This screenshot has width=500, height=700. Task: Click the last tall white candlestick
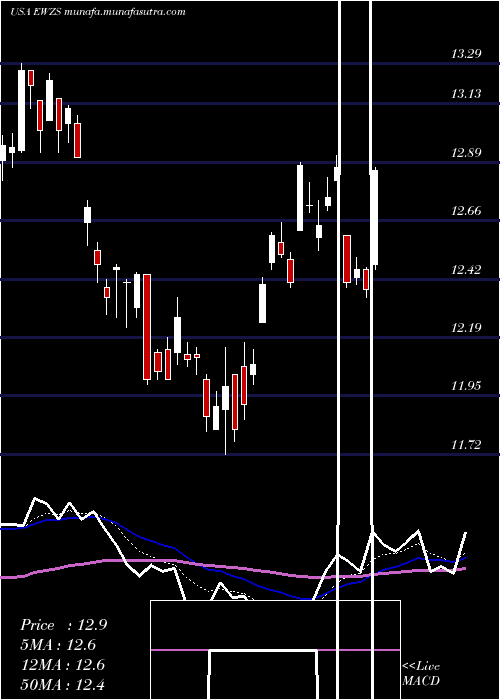click(374, 218)
